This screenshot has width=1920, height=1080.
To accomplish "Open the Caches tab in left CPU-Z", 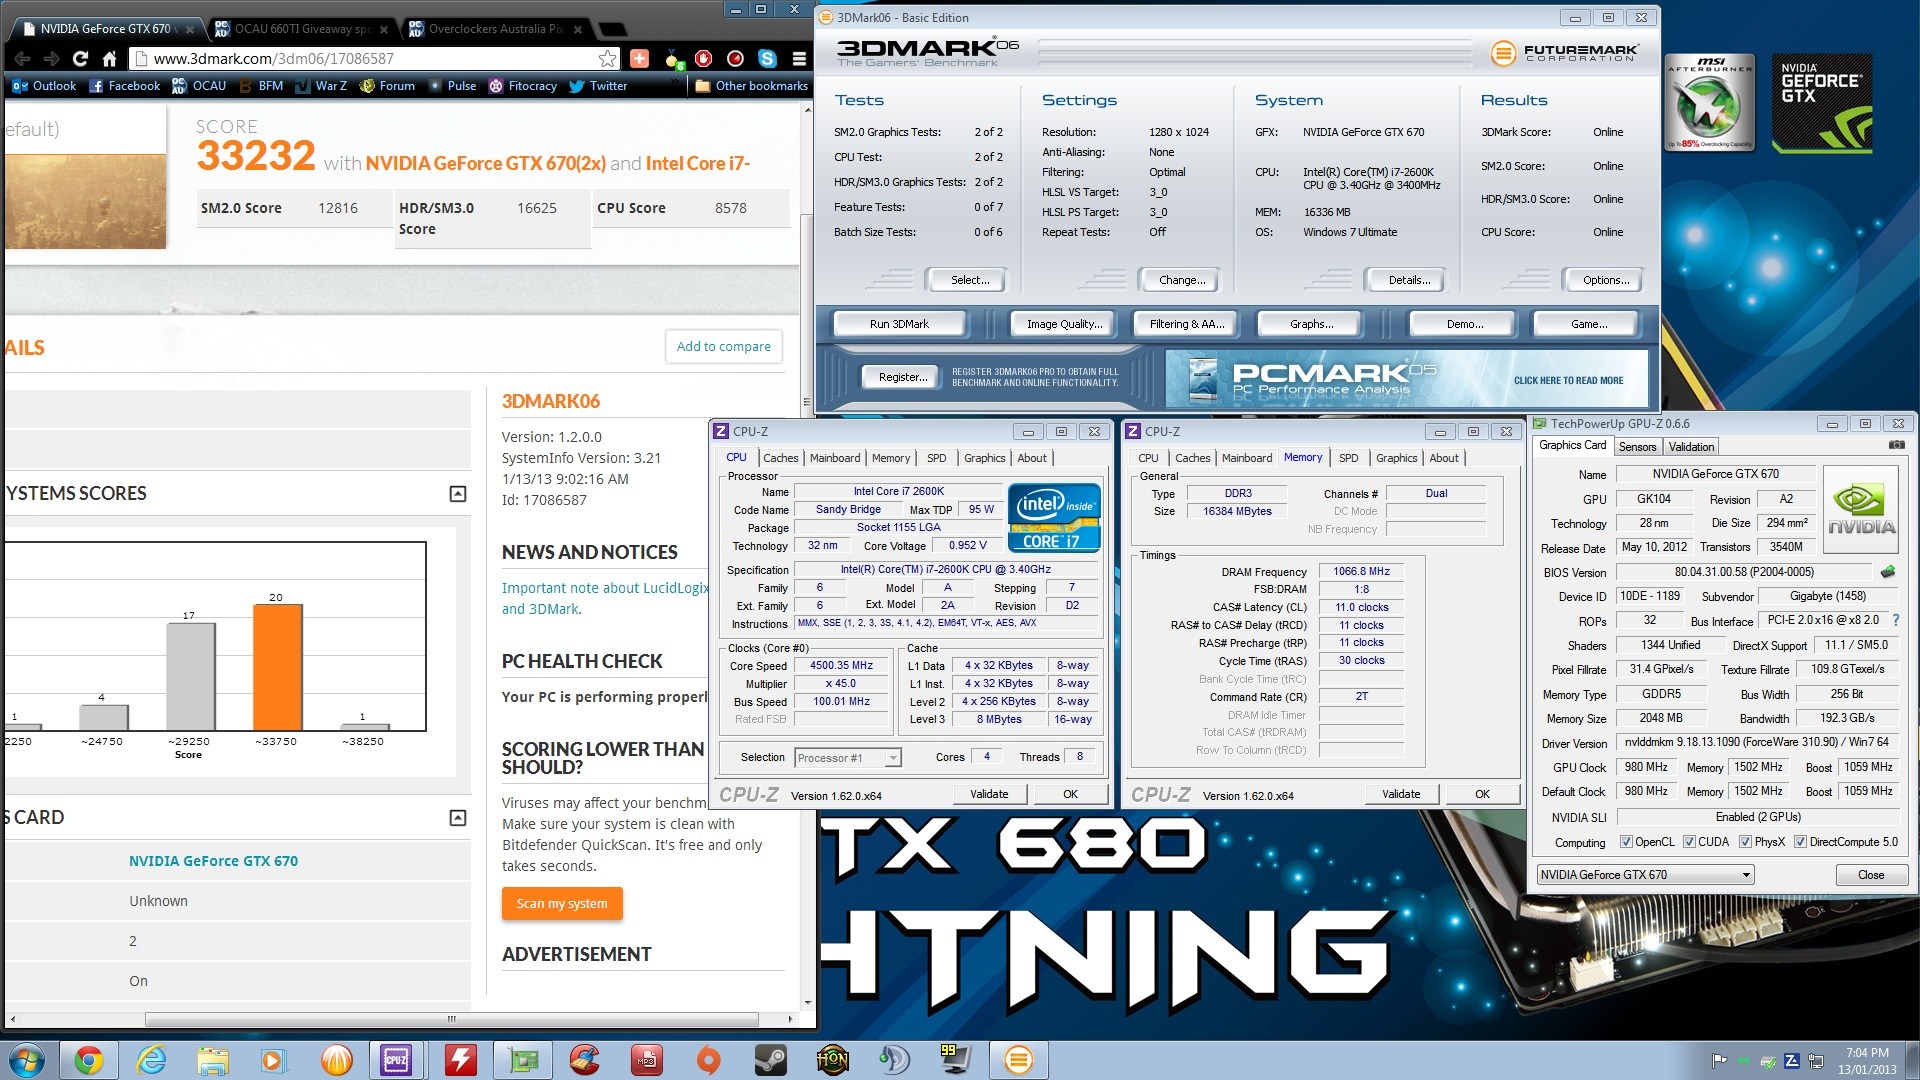I will tap(780, 458).
